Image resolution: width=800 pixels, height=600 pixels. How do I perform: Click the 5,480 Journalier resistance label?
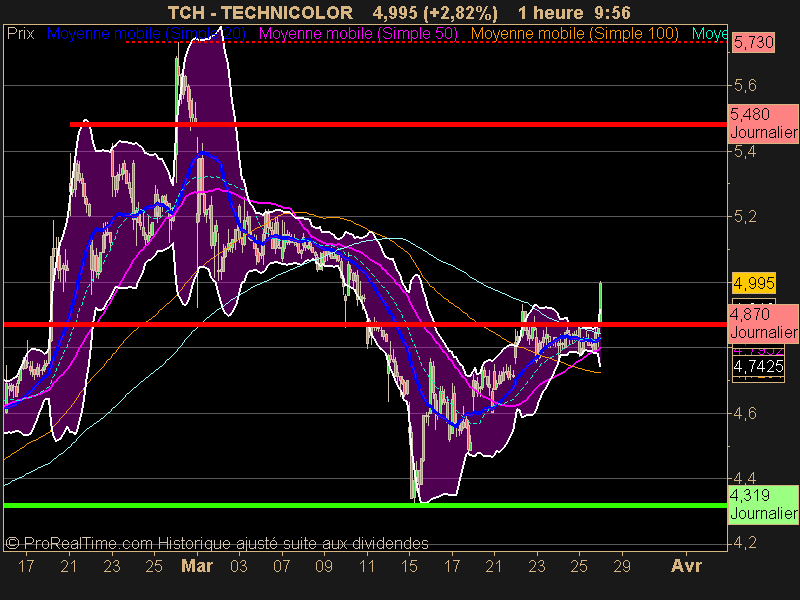click(763, 123)
